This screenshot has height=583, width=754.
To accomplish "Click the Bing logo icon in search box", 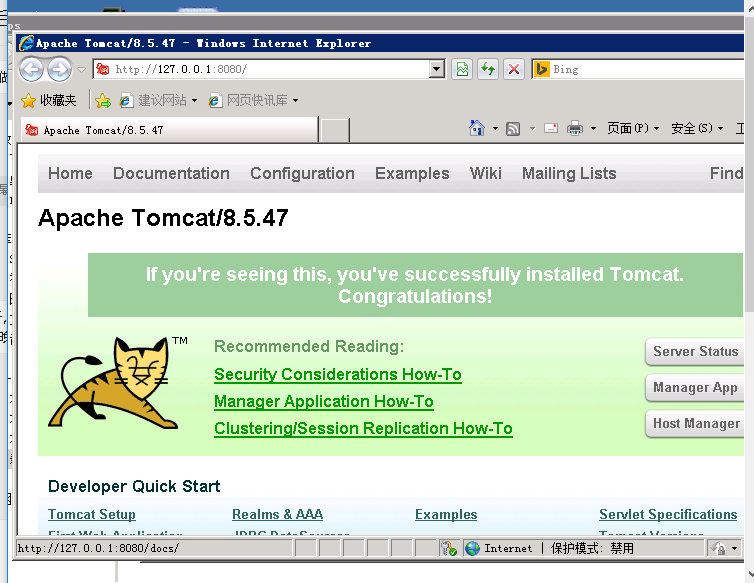I will (541, 69).
